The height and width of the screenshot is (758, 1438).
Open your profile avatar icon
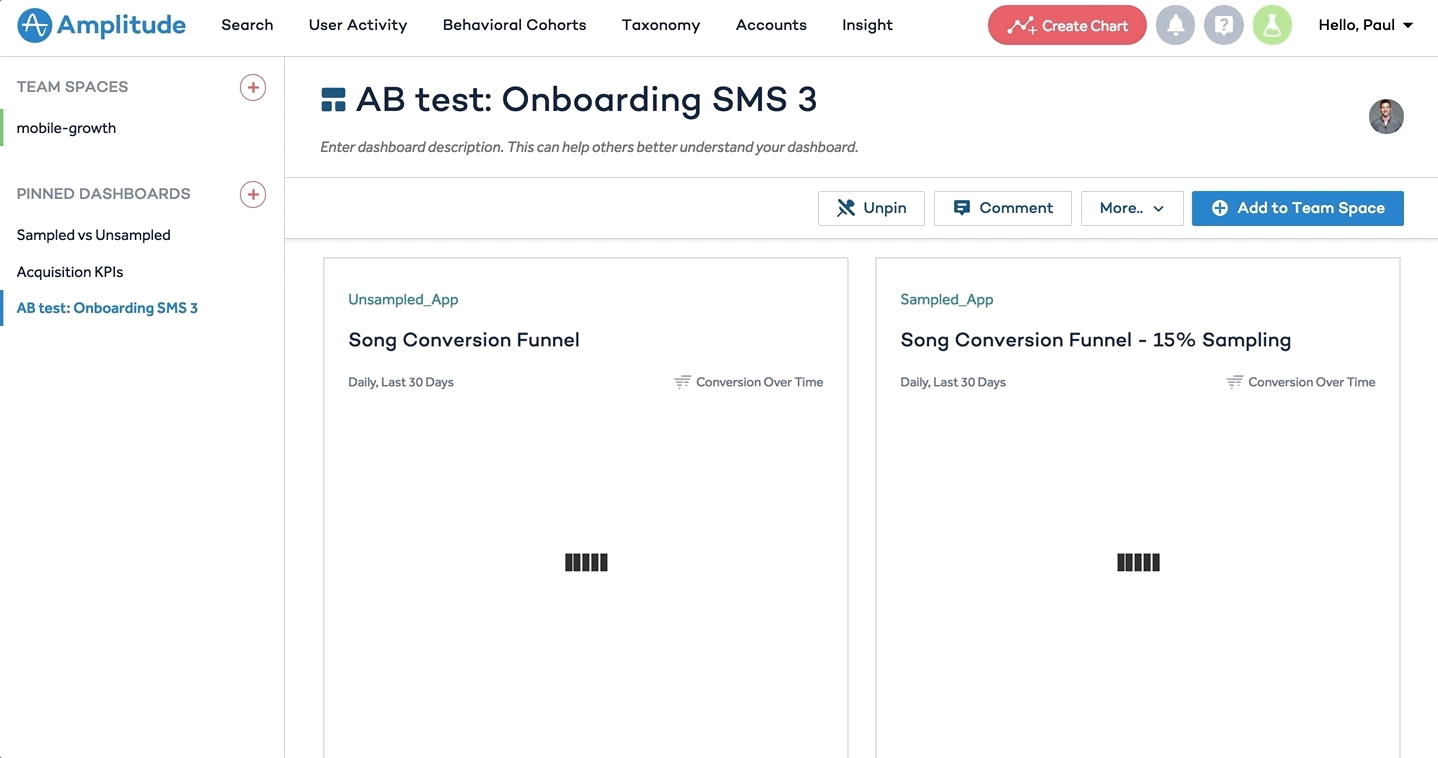[1271, 24]
